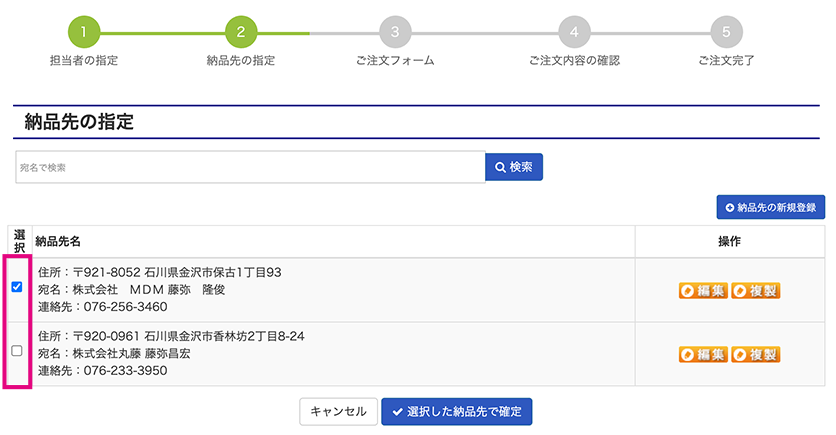Uncheck the 株式会社 MDM delivery address checkbox
Viewport: 836px width, 435px height.
pos(17,287)
